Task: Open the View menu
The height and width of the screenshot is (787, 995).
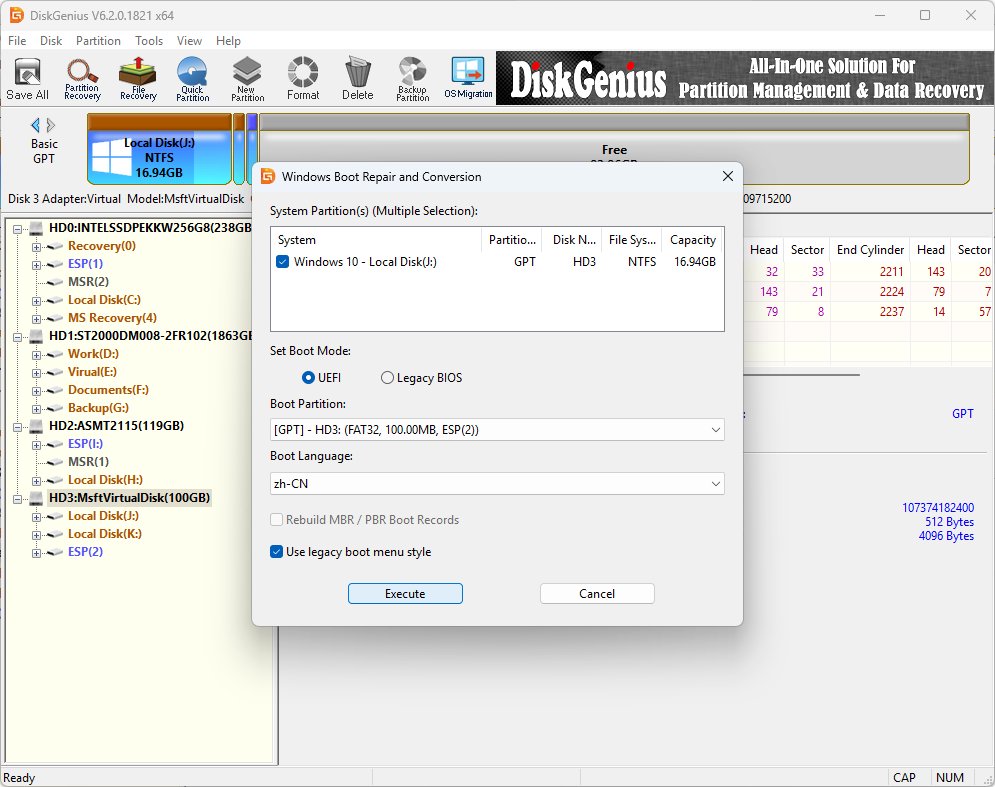Action: [x=189, y=41]
